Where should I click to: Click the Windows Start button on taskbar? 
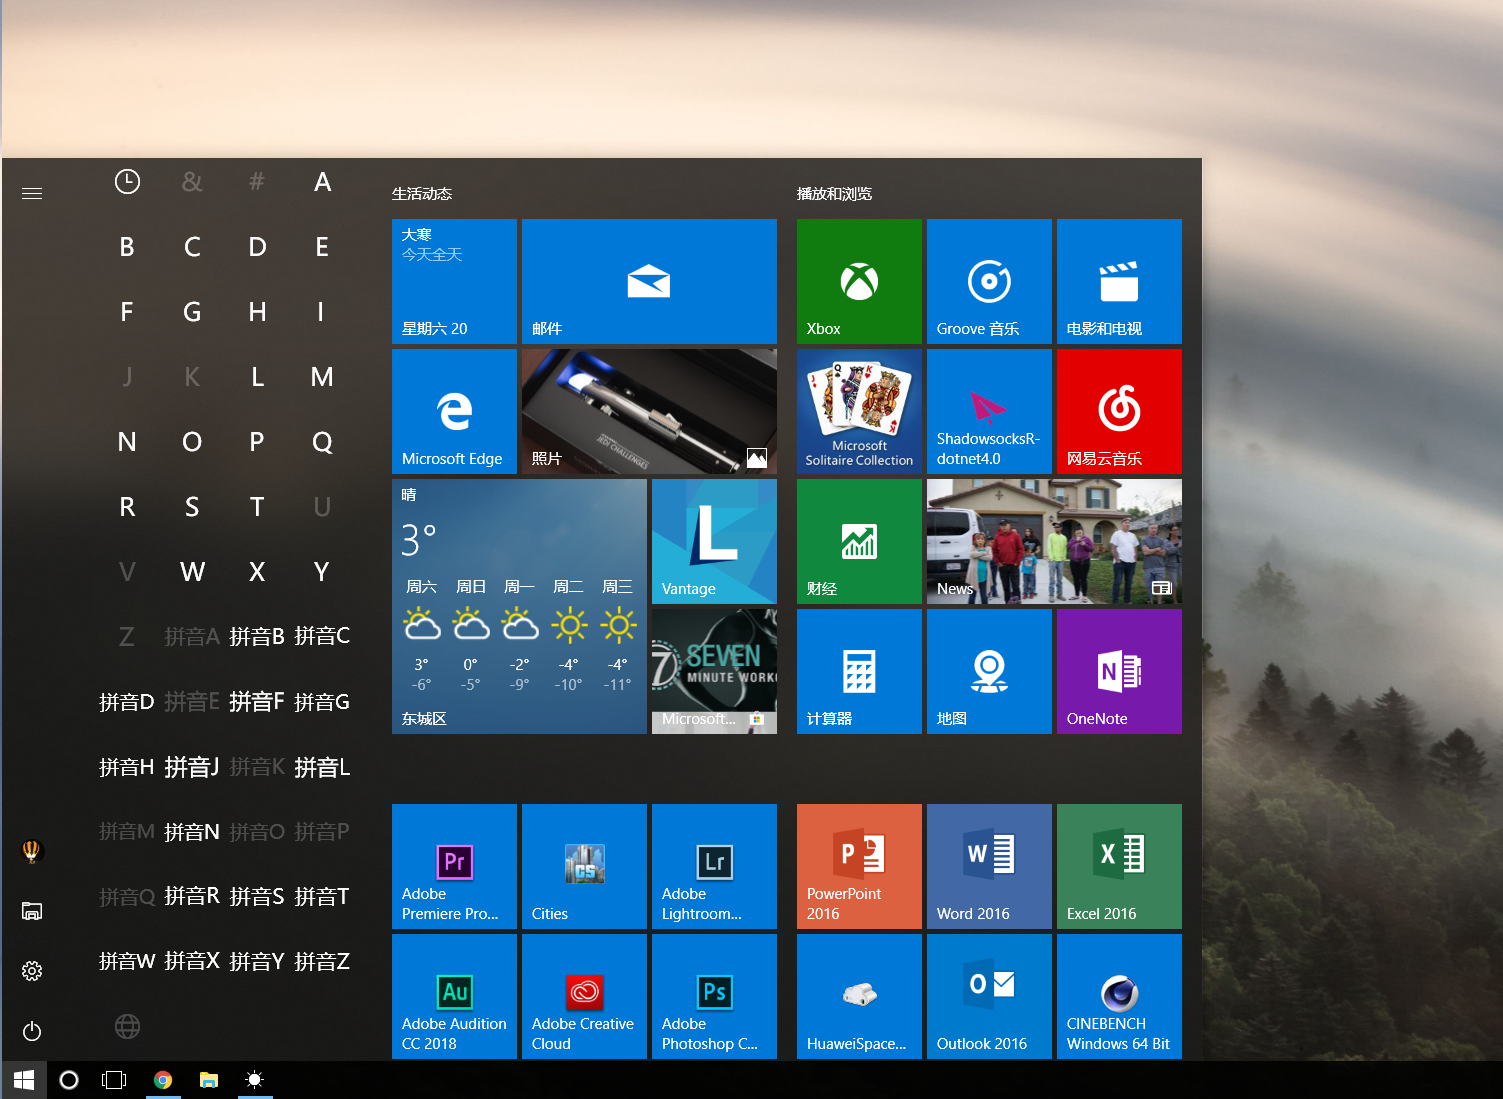coord(23,1080)
